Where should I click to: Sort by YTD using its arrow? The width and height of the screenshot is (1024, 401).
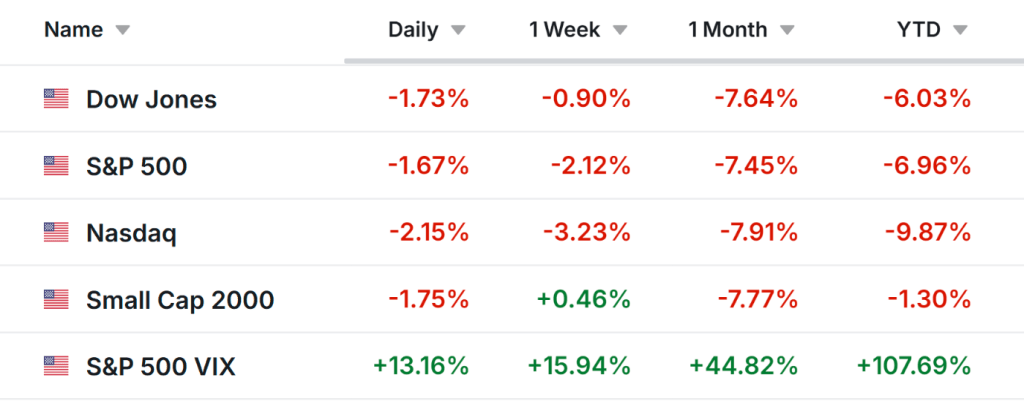[960, 31]
